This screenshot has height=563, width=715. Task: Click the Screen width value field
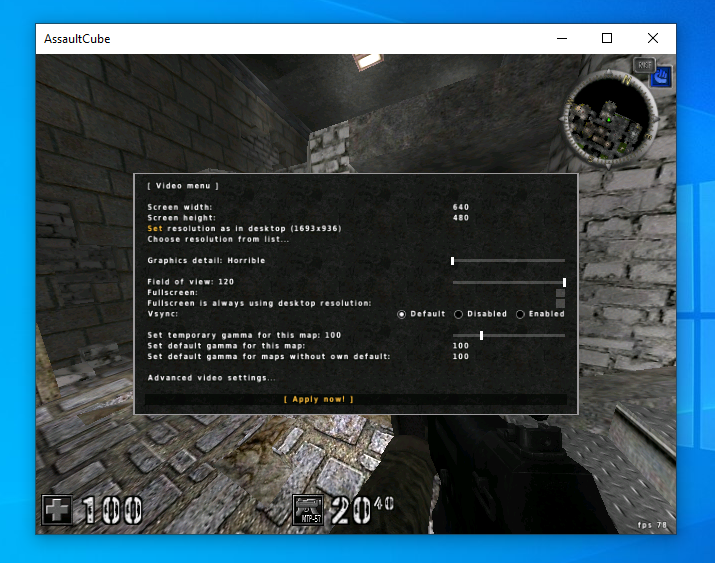[x=460, y=207]
